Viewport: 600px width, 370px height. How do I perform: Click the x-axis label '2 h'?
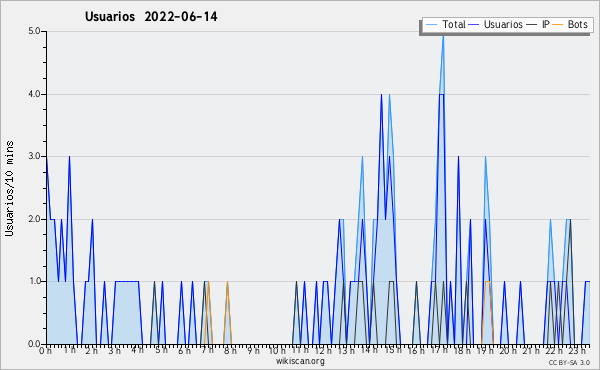point(91,351)
